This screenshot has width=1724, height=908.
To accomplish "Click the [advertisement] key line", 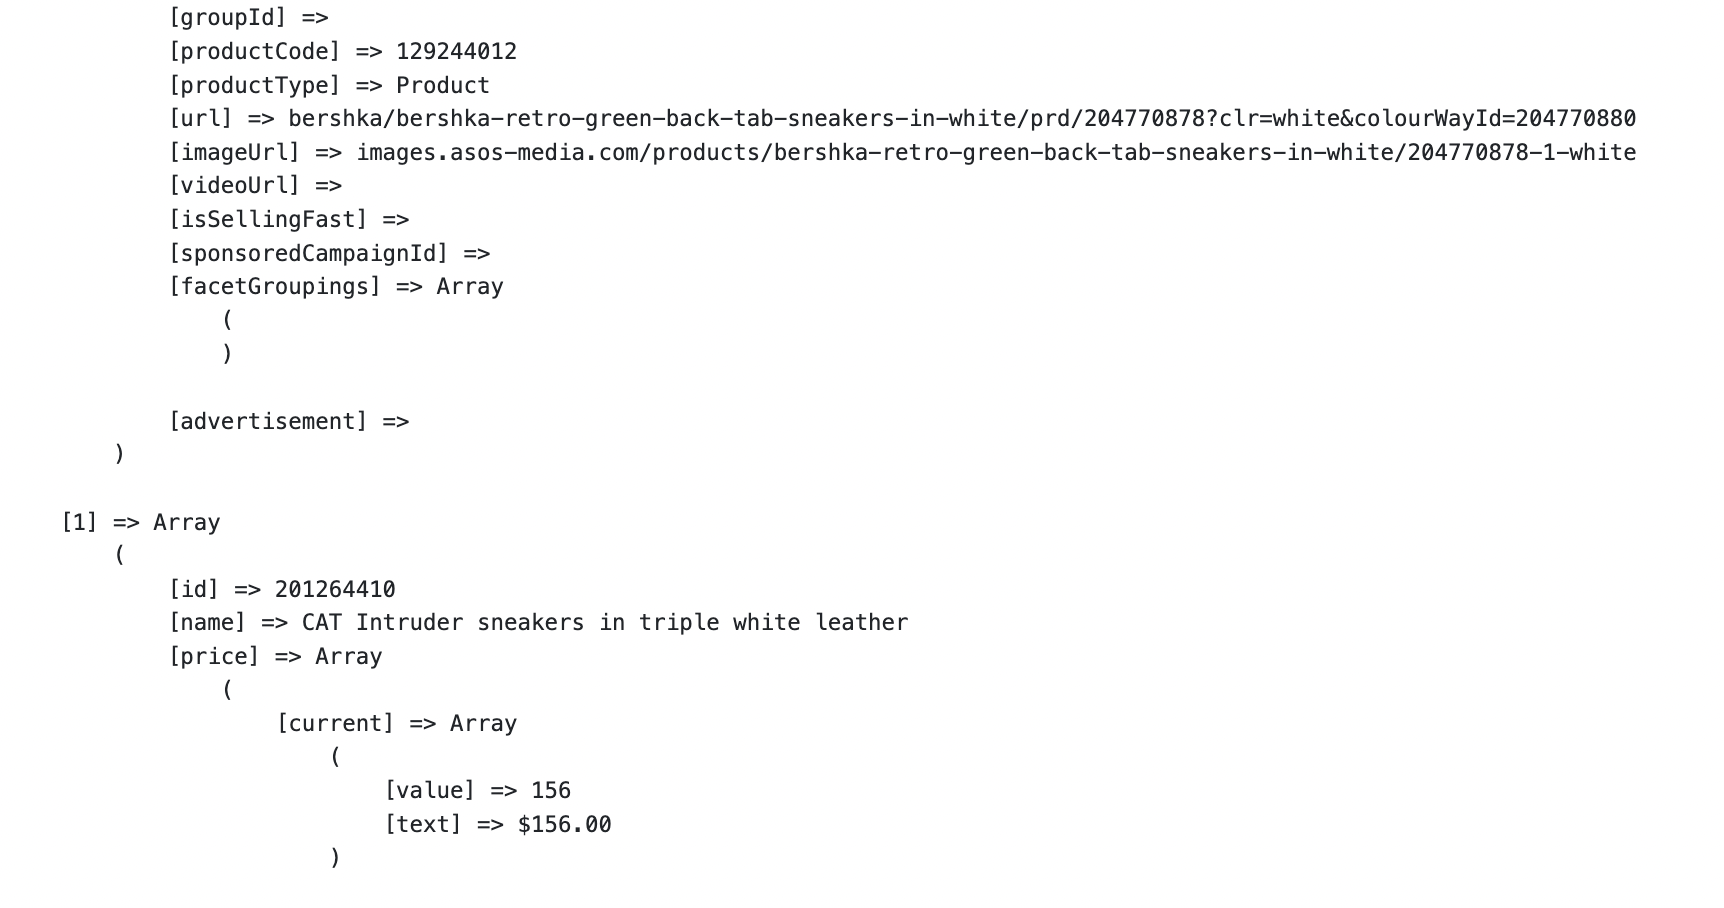I will (x=289, y=422).
